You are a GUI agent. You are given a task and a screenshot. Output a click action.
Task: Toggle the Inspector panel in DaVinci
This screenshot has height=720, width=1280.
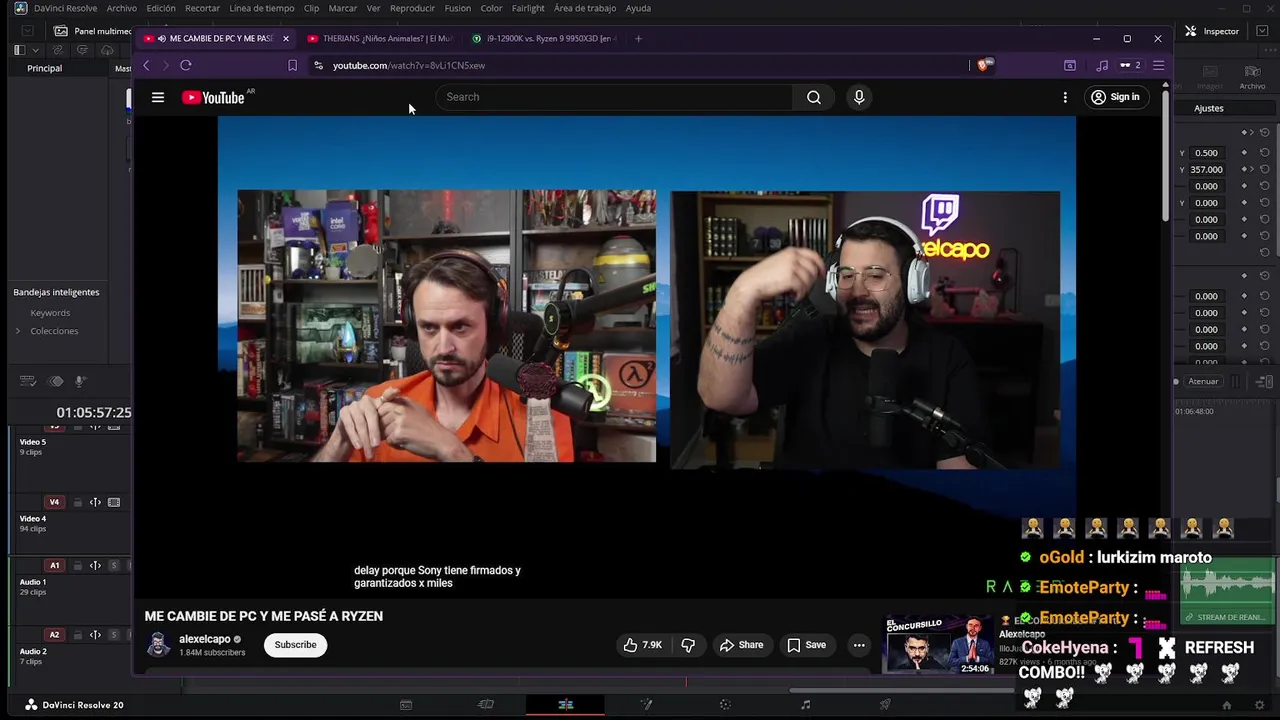tap(1212, 31)
